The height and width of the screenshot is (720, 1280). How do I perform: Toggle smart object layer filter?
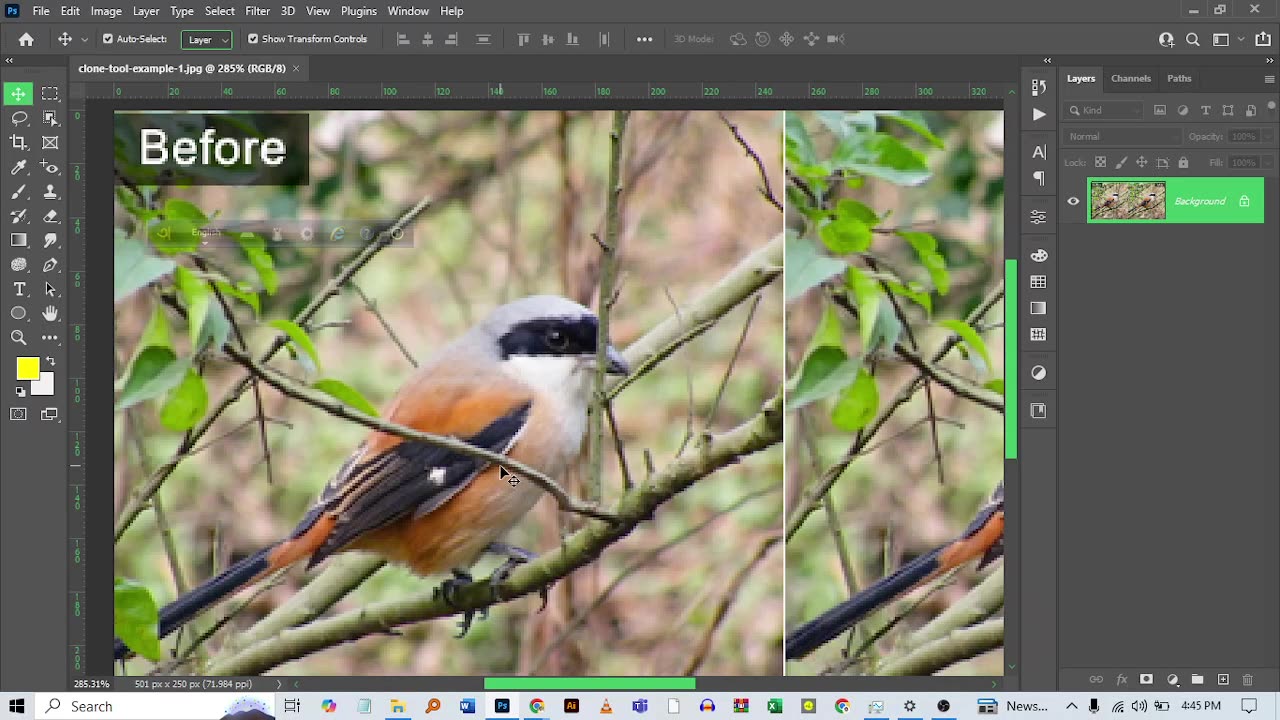coord(1251,110)
